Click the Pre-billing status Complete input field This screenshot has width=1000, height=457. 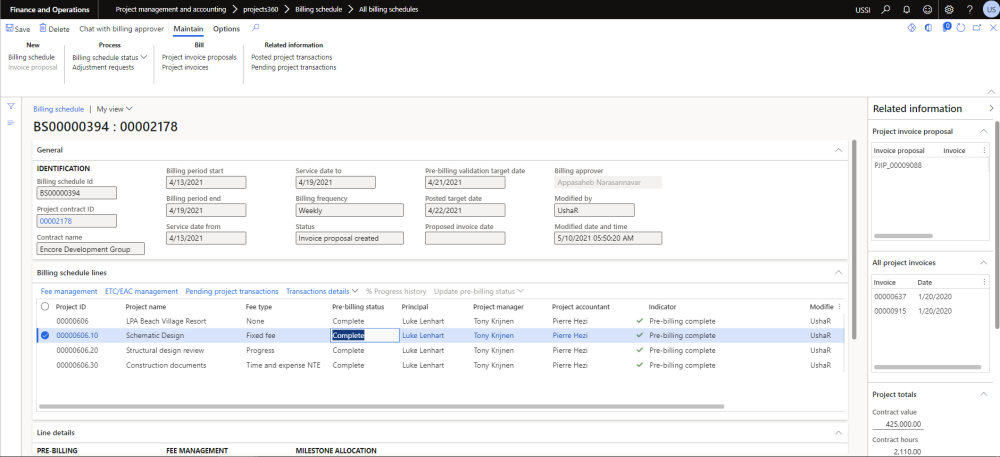(364, 336)
